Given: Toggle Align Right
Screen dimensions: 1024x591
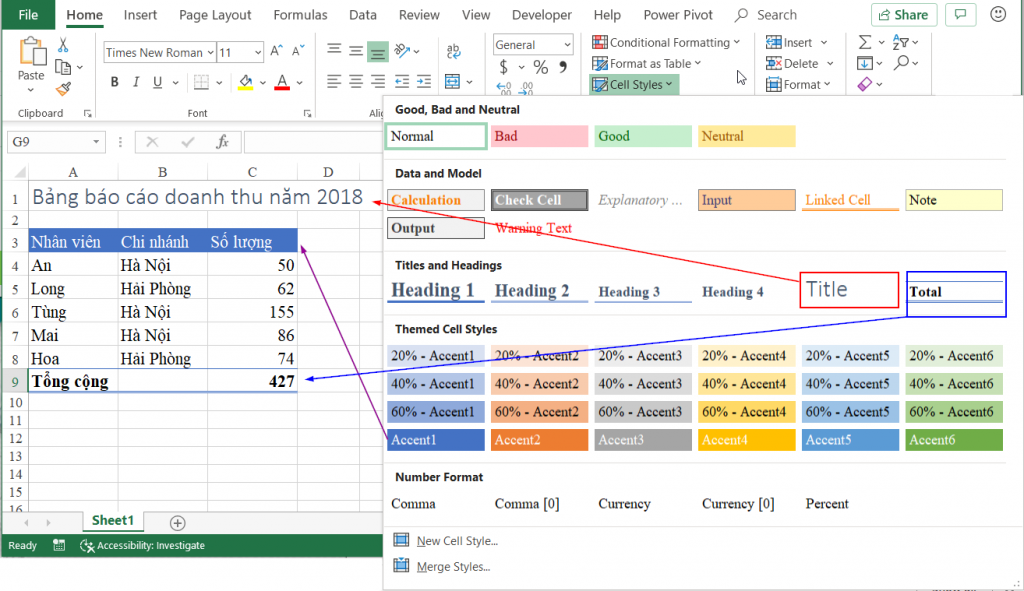Looking at the screenshot, I should tap(377, 82).
